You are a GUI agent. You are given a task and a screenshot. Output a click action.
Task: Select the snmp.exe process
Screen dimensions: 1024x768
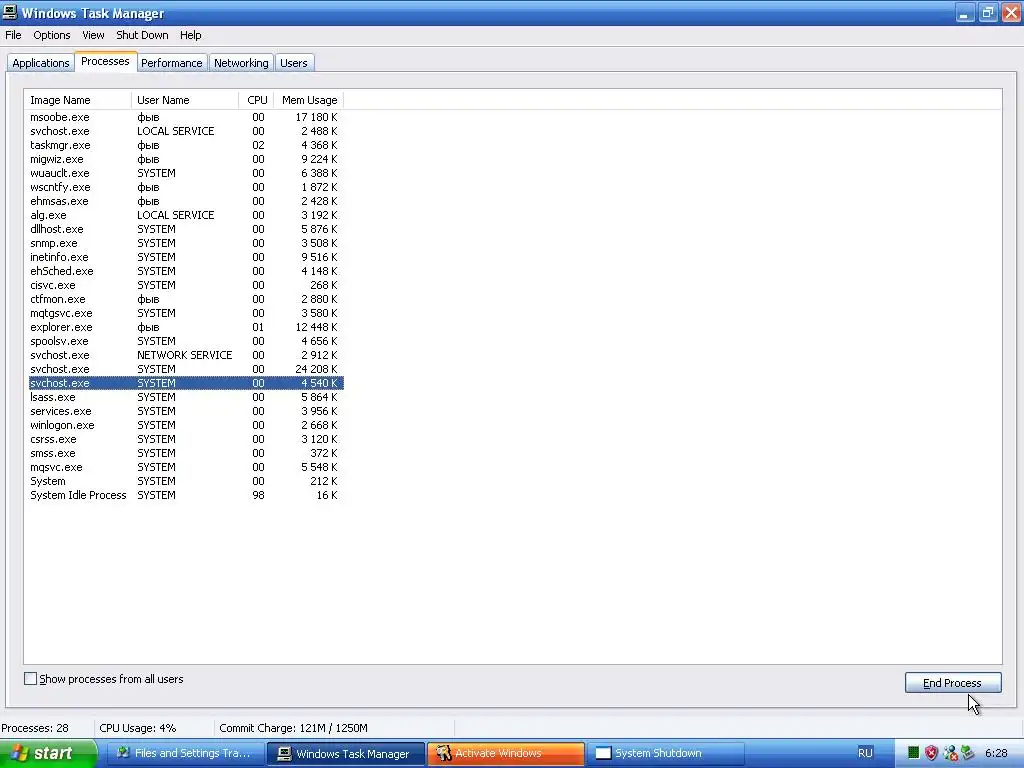pyautogui.click(x=185, y=243)
